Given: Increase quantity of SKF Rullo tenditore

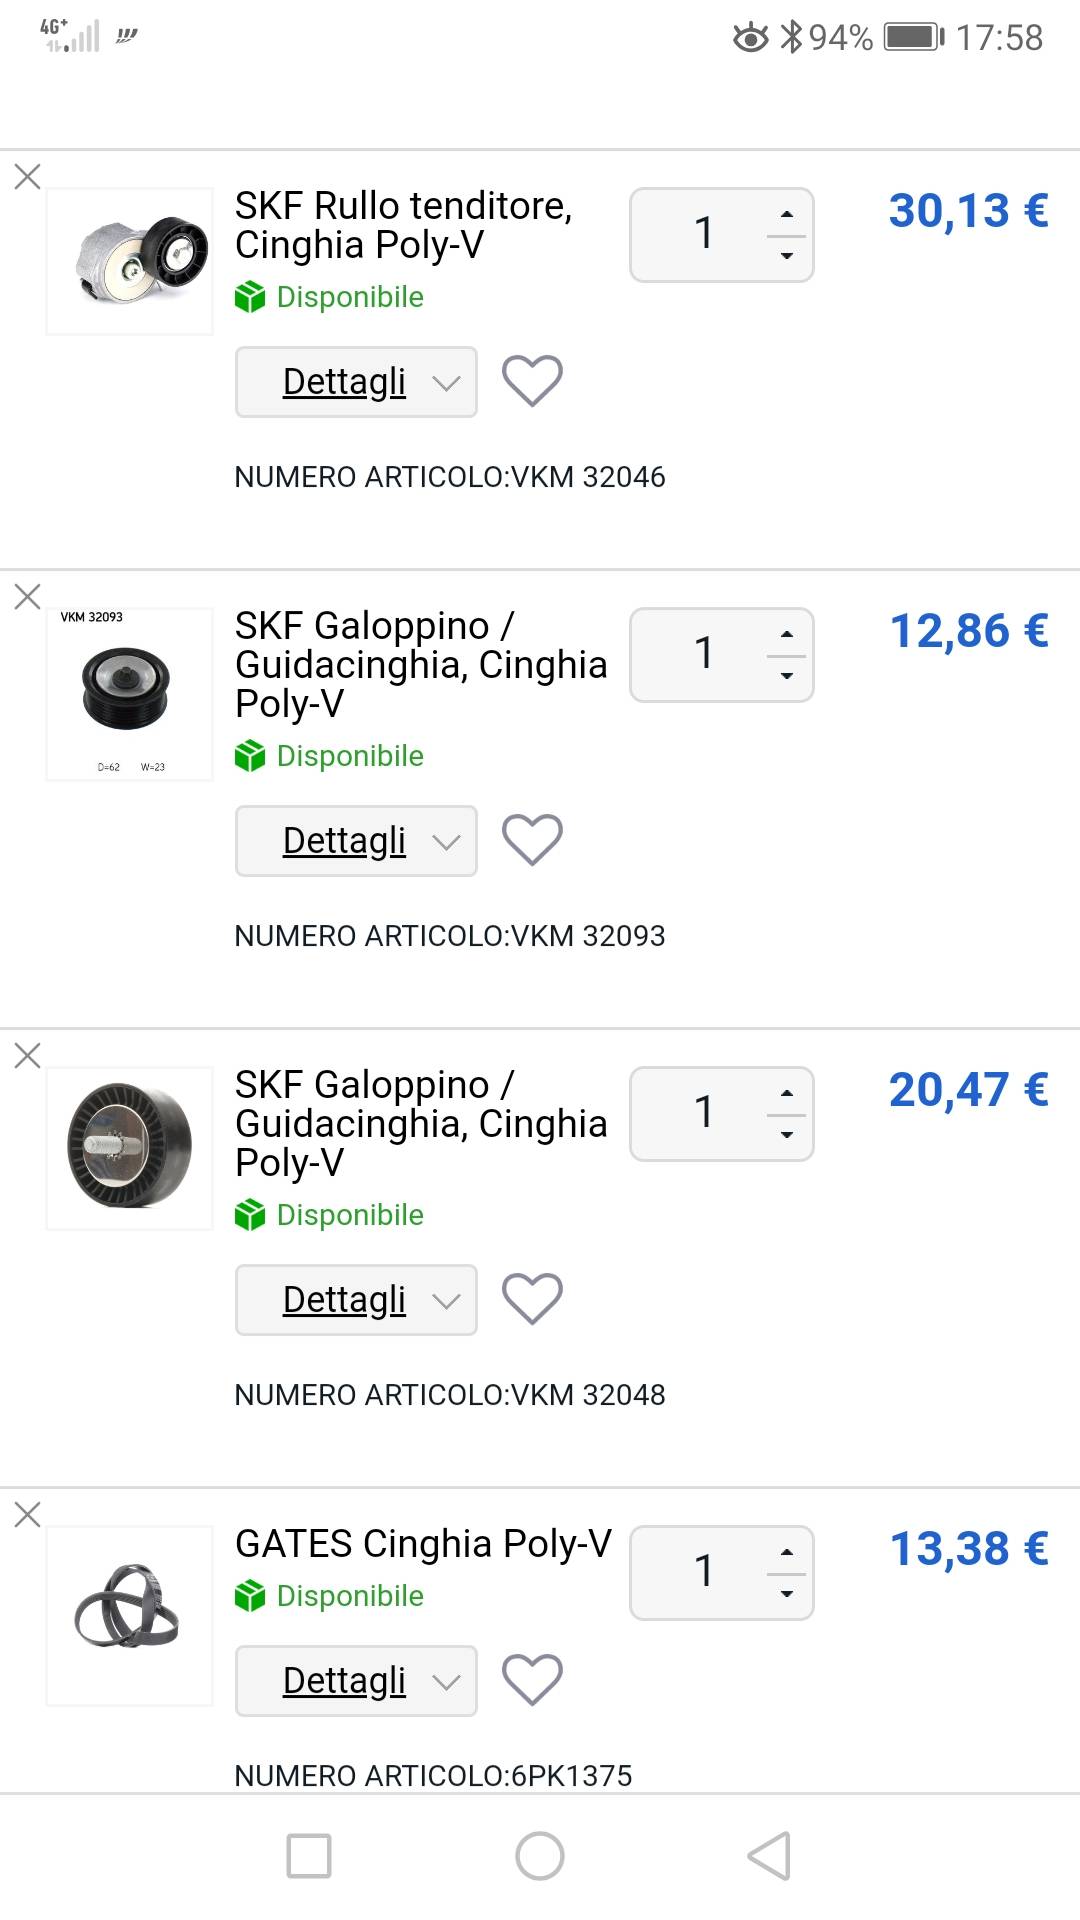Looking at the screenshot, I should tap(787, 214).
